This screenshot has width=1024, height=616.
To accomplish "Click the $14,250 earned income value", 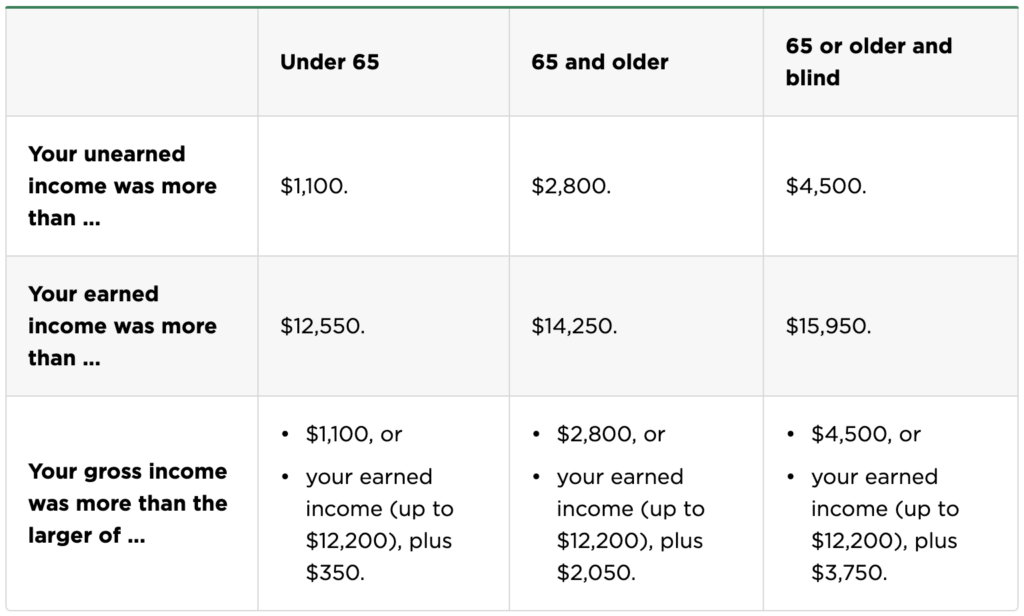I will [574, 326].
